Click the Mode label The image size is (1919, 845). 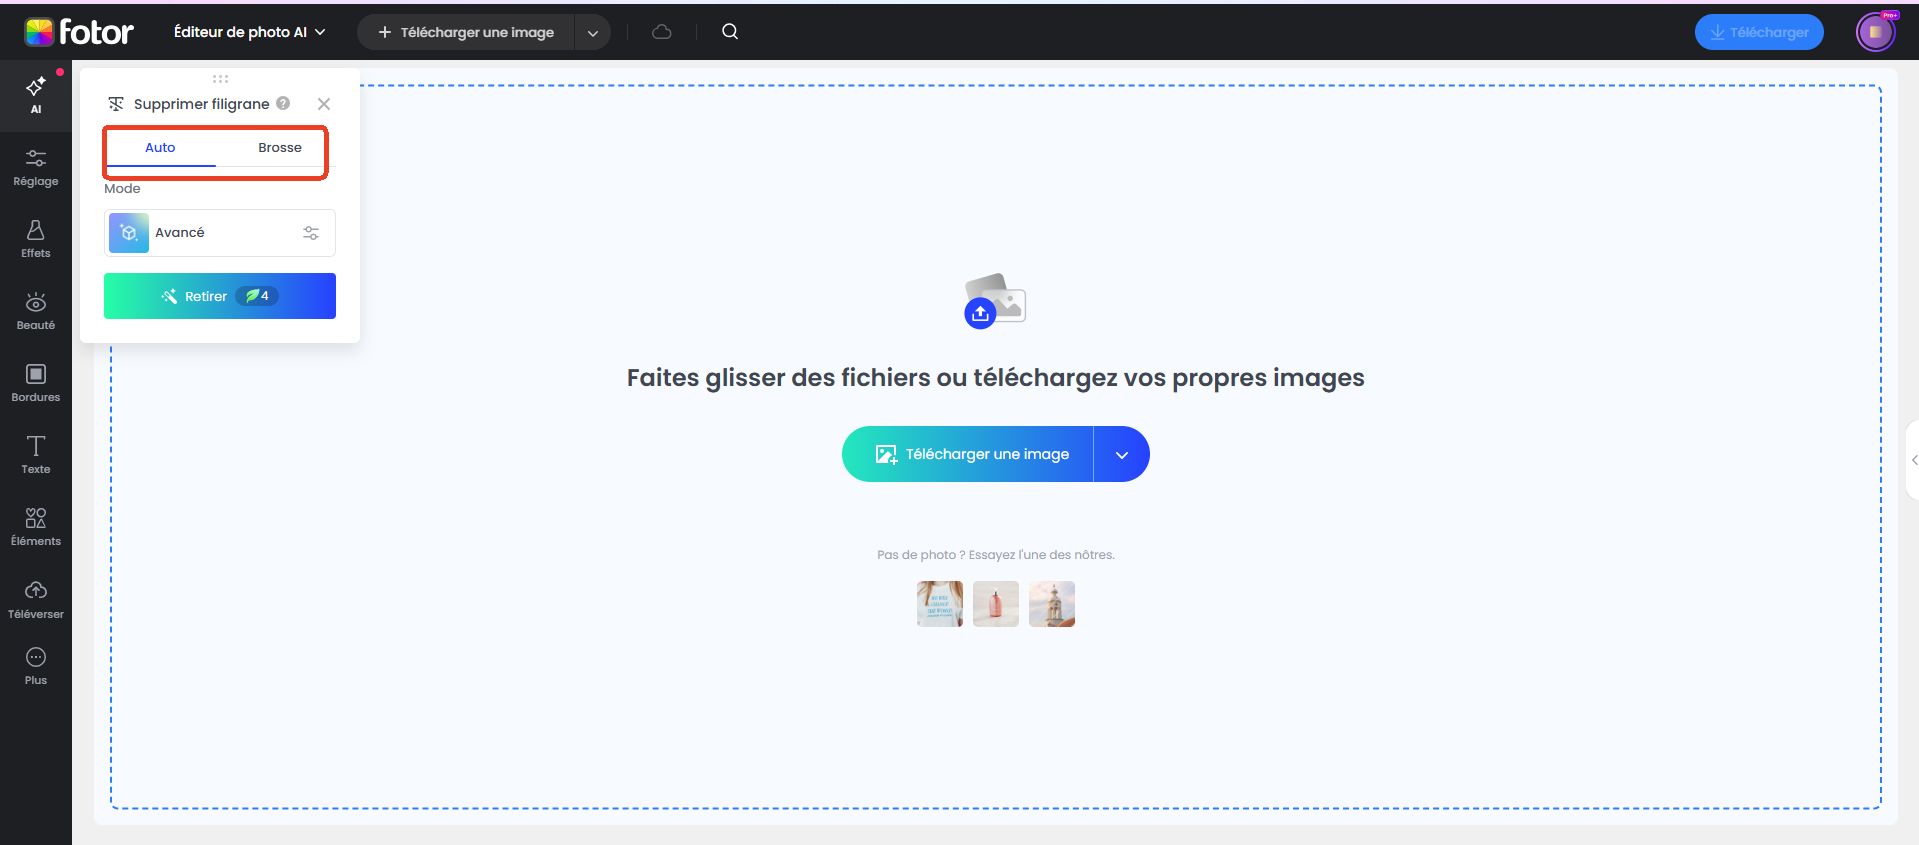[122, 189]
